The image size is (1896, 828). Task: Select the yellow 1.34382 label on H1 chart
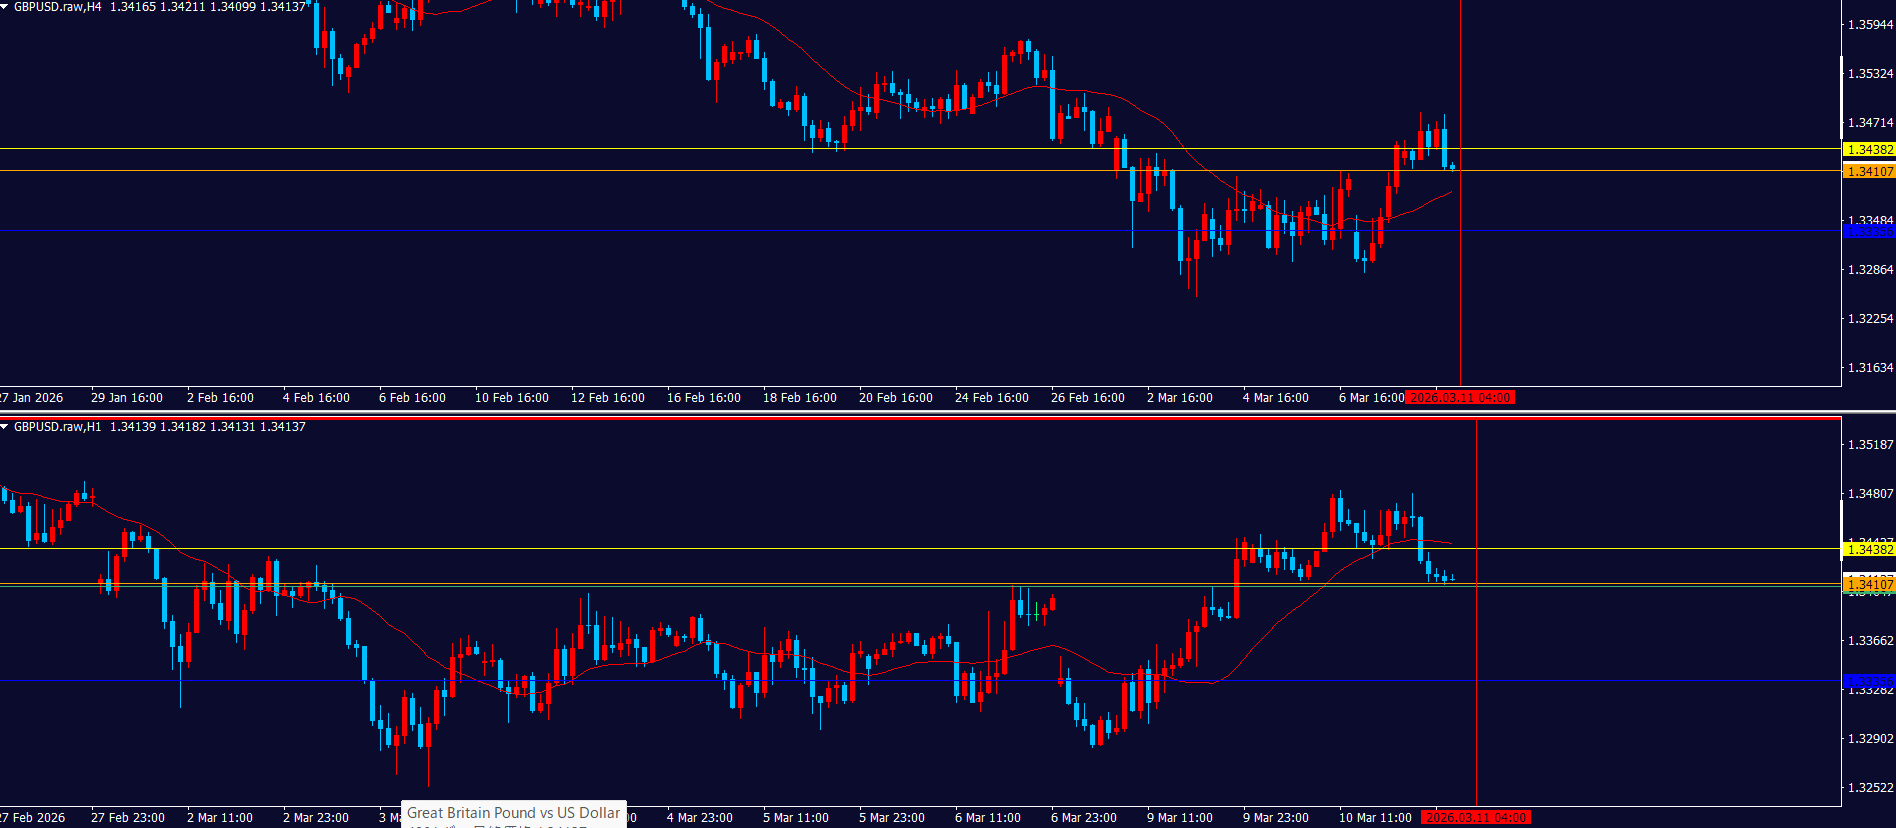[x=1868, y=549]
